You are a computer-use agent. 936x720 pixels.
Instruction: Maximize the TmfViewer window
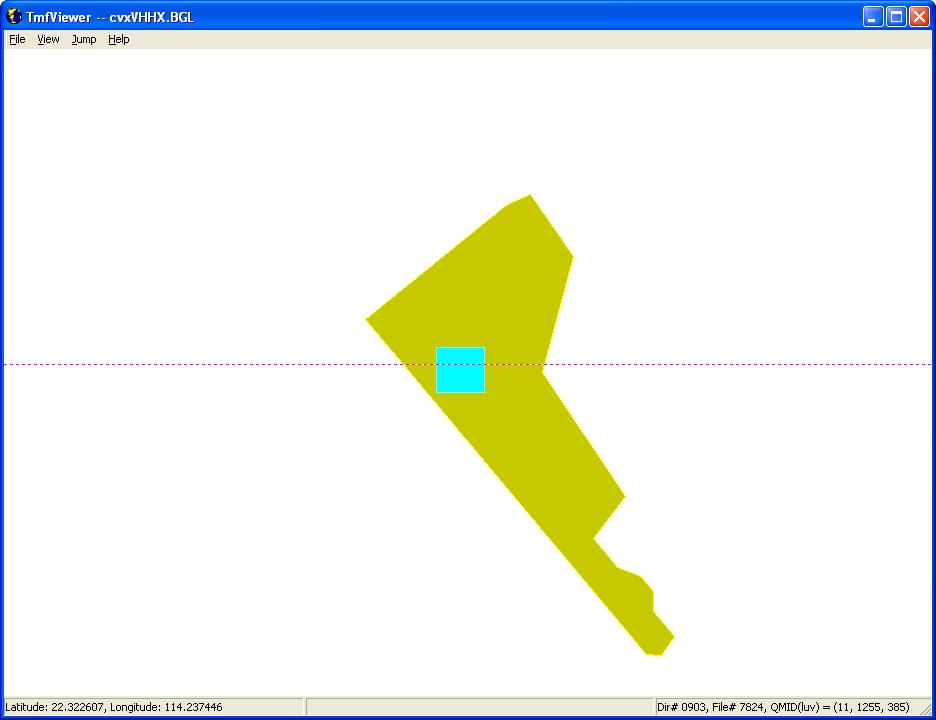pos(896,17)
